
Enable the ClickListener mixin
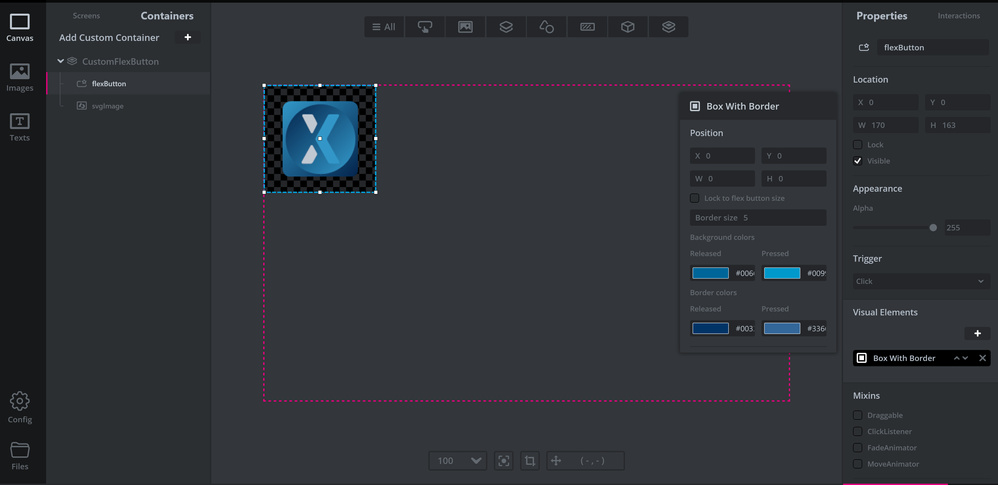858,432
